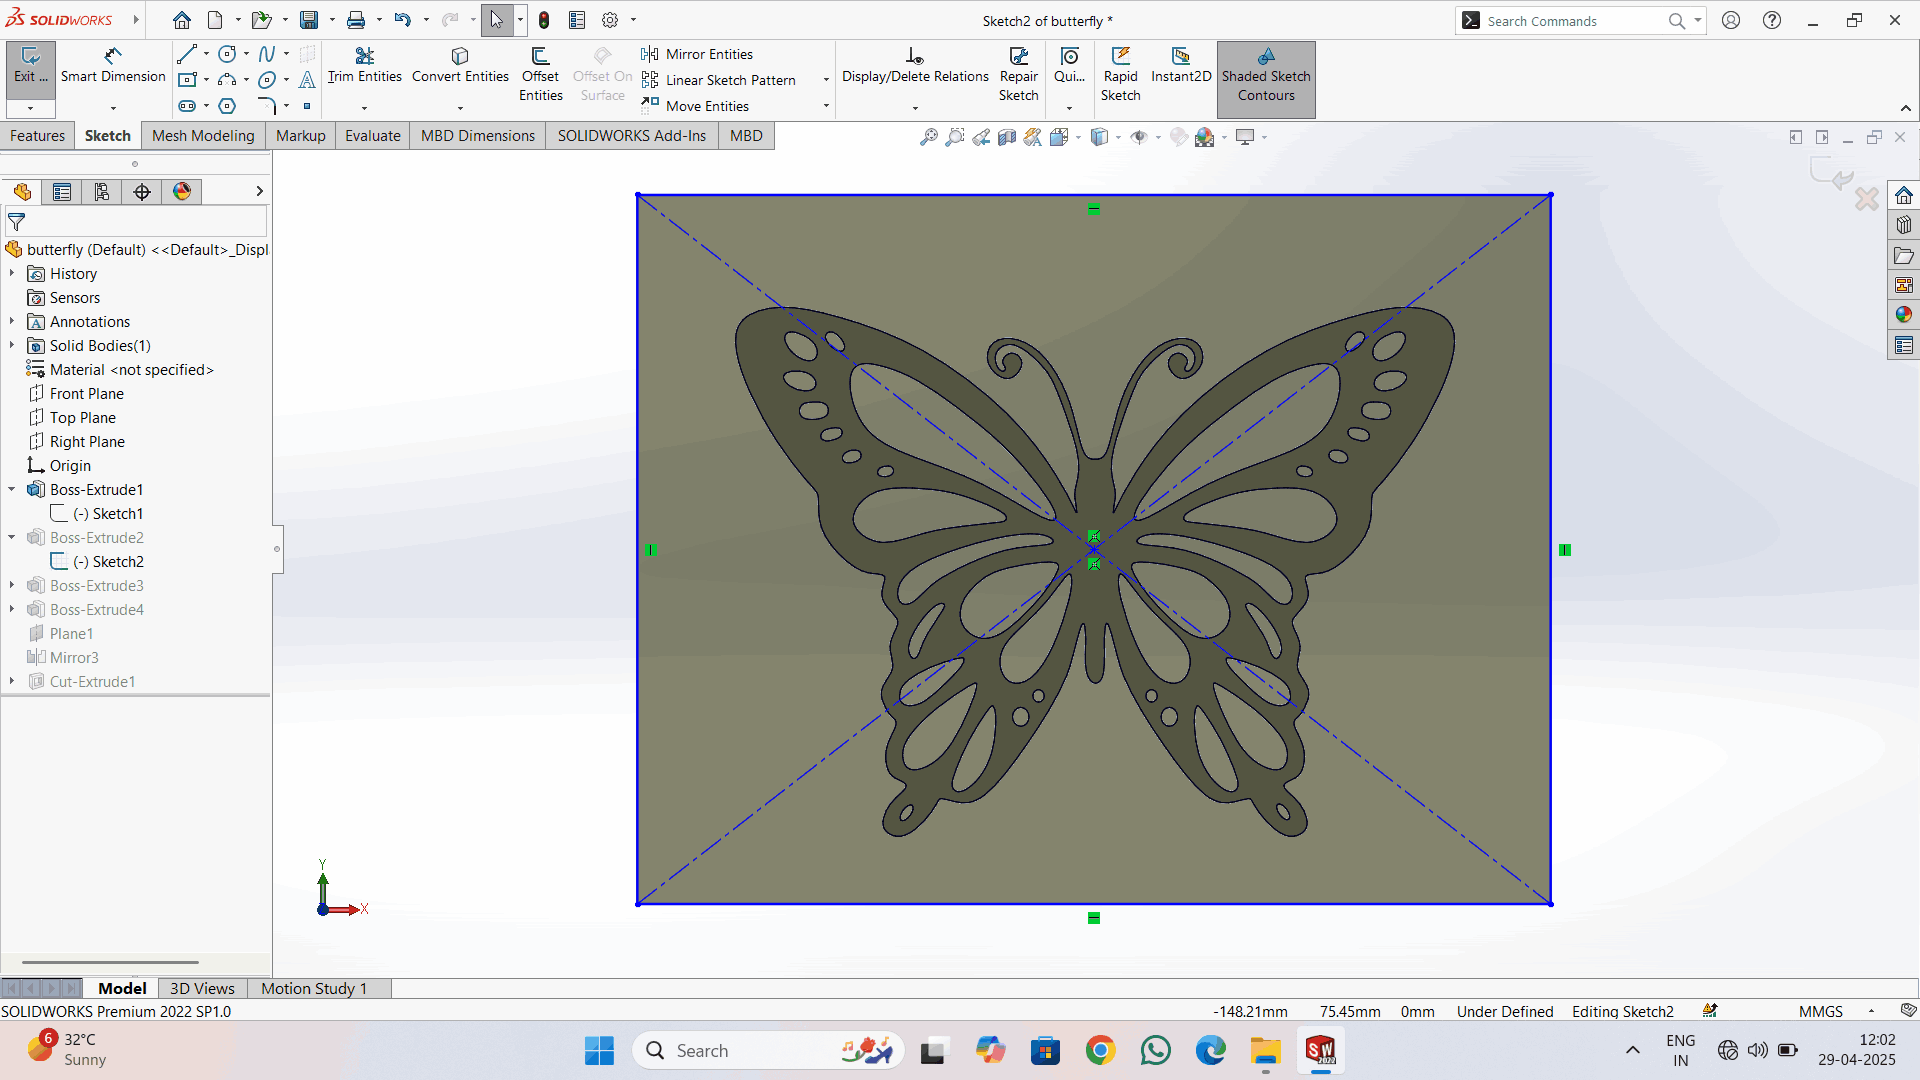
Task: Click Mirror Entities
Action: click(x=698, y=54)
